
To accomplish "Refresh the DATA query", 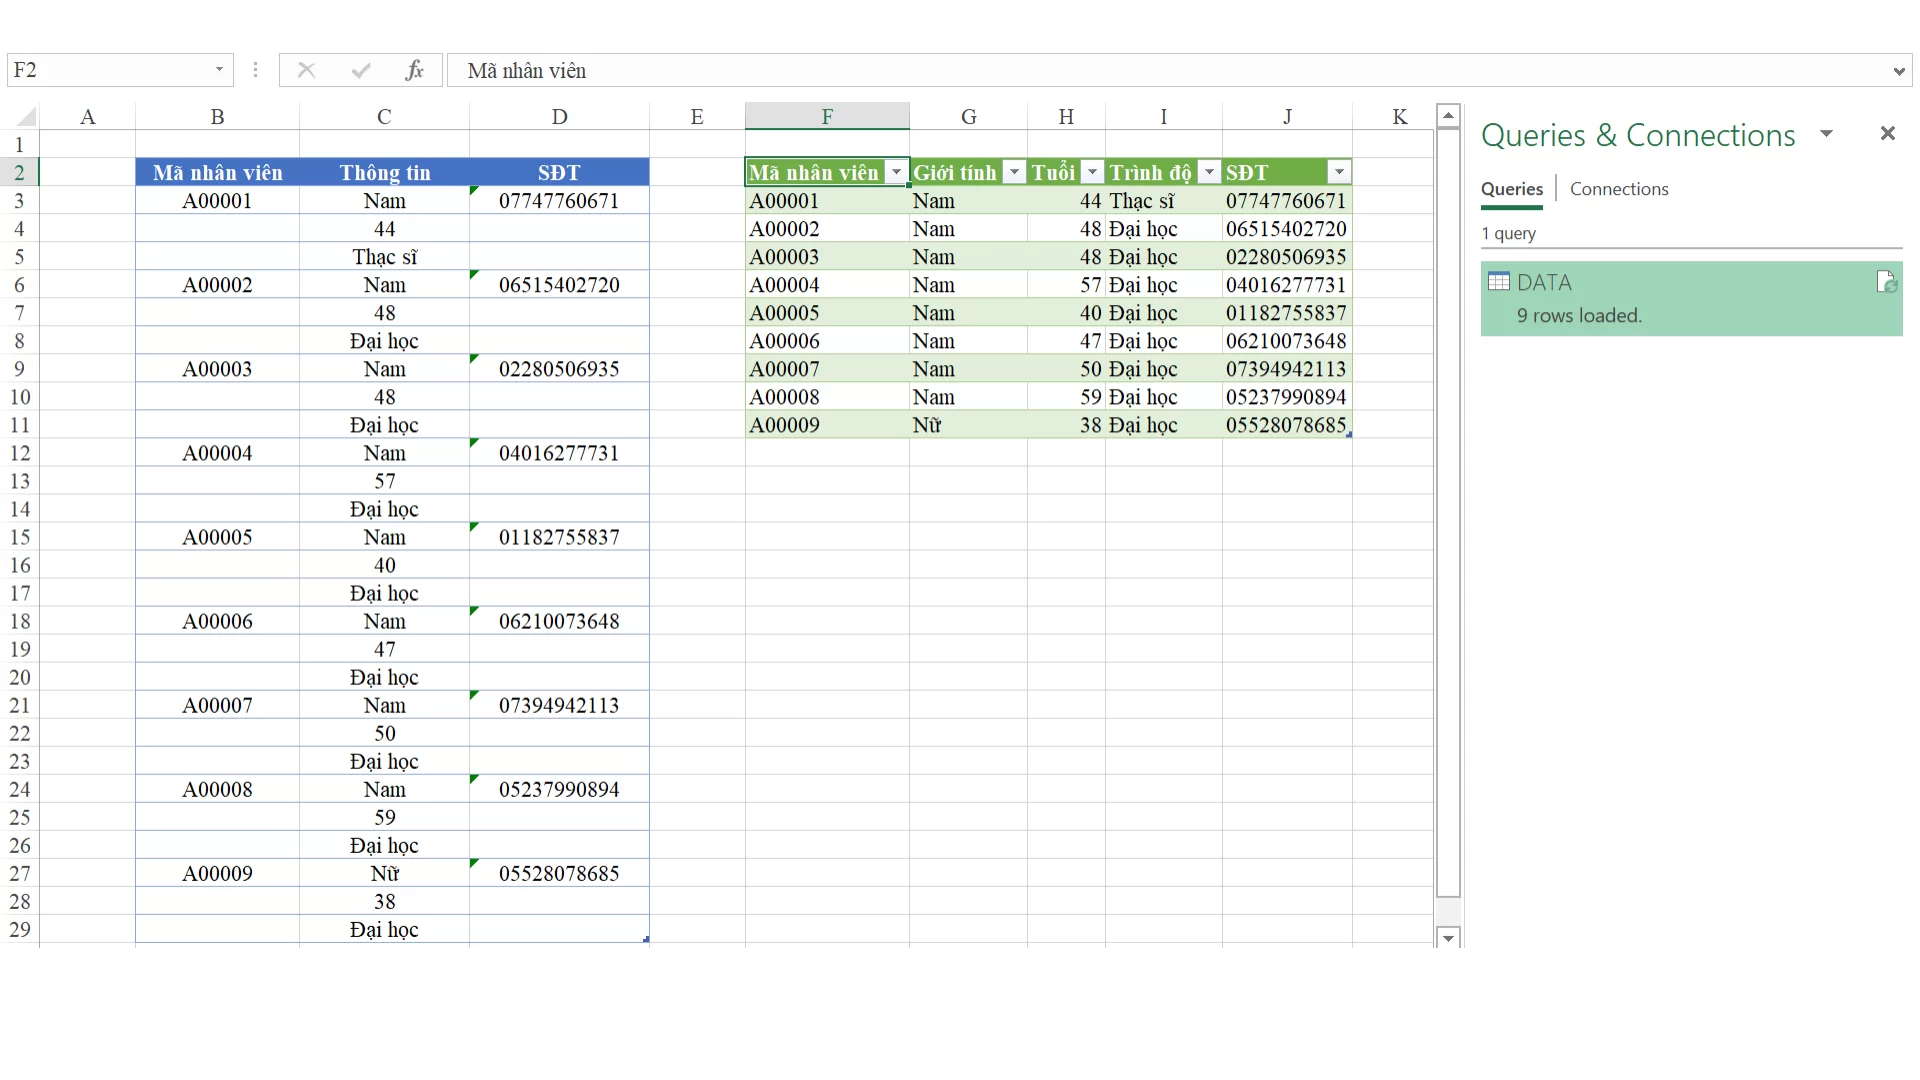I will click(x=1886, y=281).
